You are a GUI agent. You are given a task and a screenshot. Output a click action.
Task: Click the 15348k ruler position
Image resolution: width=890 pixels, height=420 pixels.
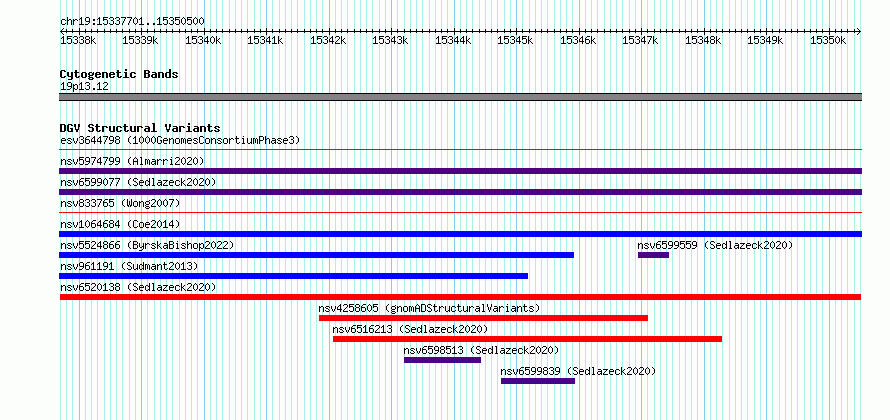tap(703, 40)
